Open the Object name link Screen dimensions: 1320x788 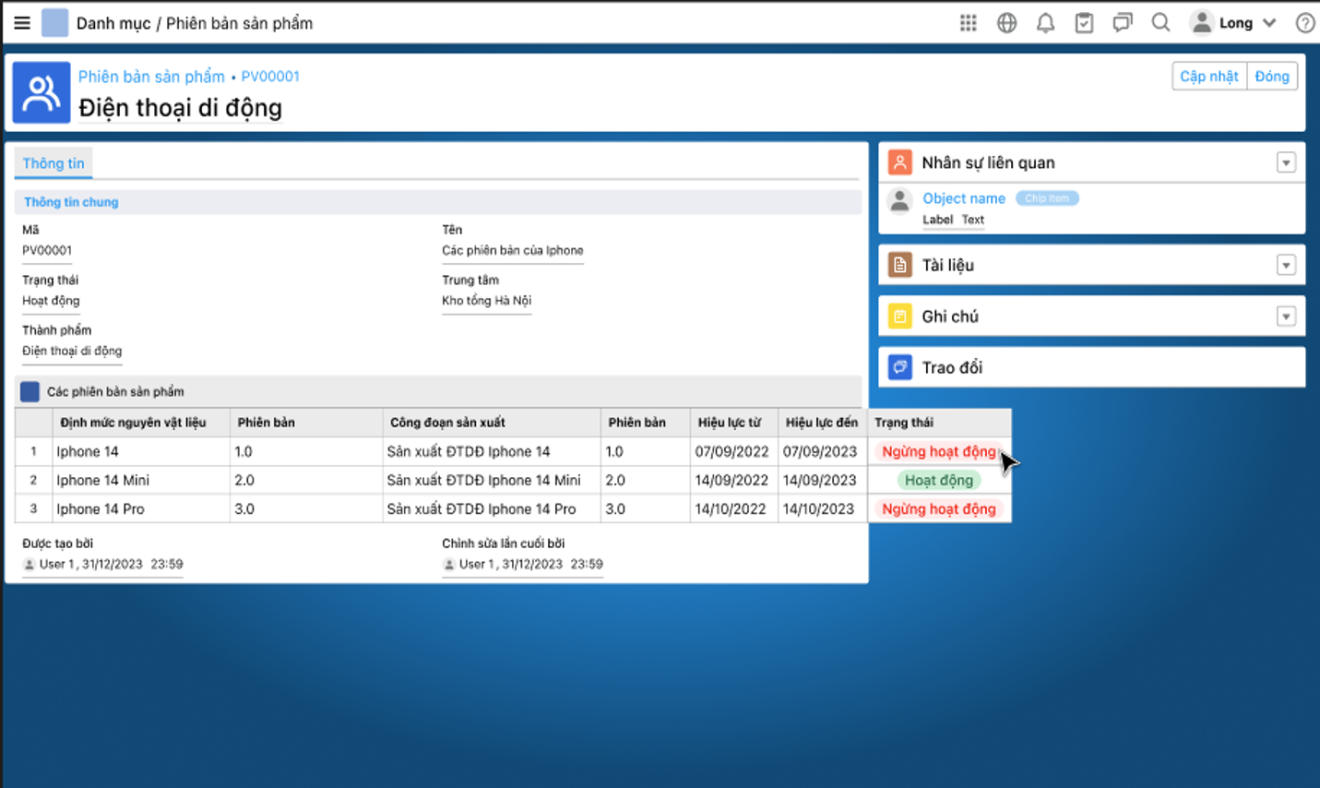(963, 198)
